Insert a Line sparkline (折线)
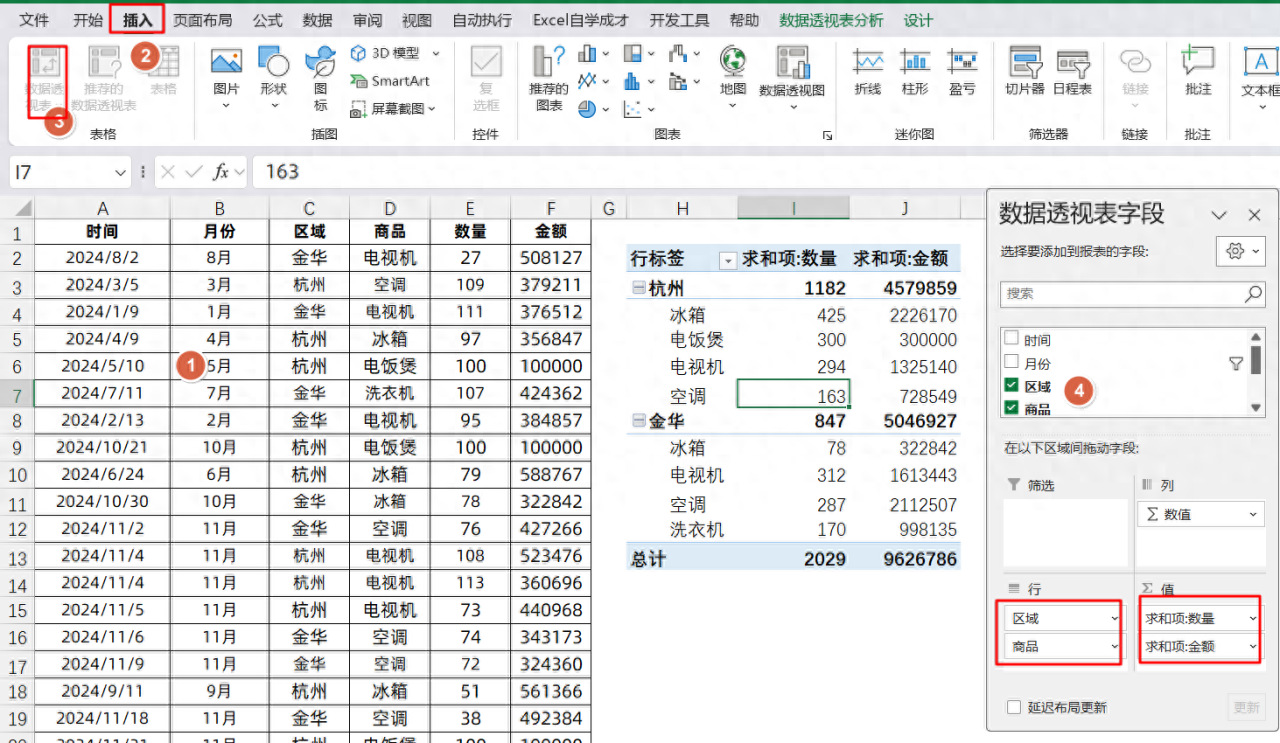 868,71
